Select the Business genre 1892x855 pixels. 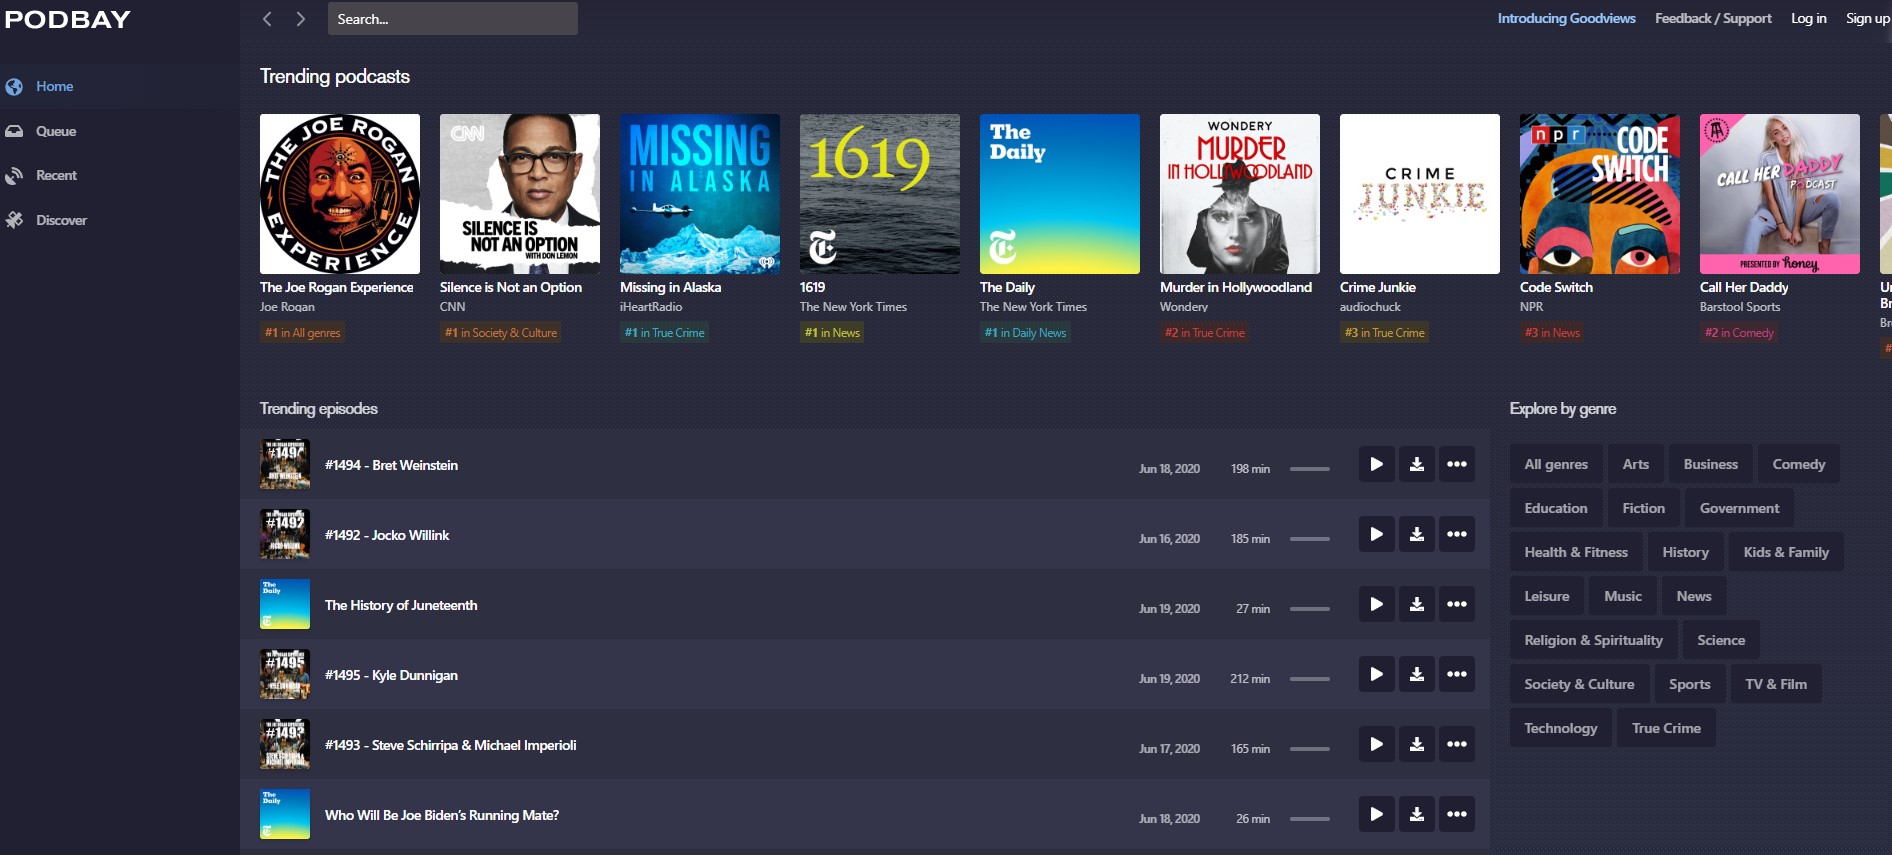1711,464
